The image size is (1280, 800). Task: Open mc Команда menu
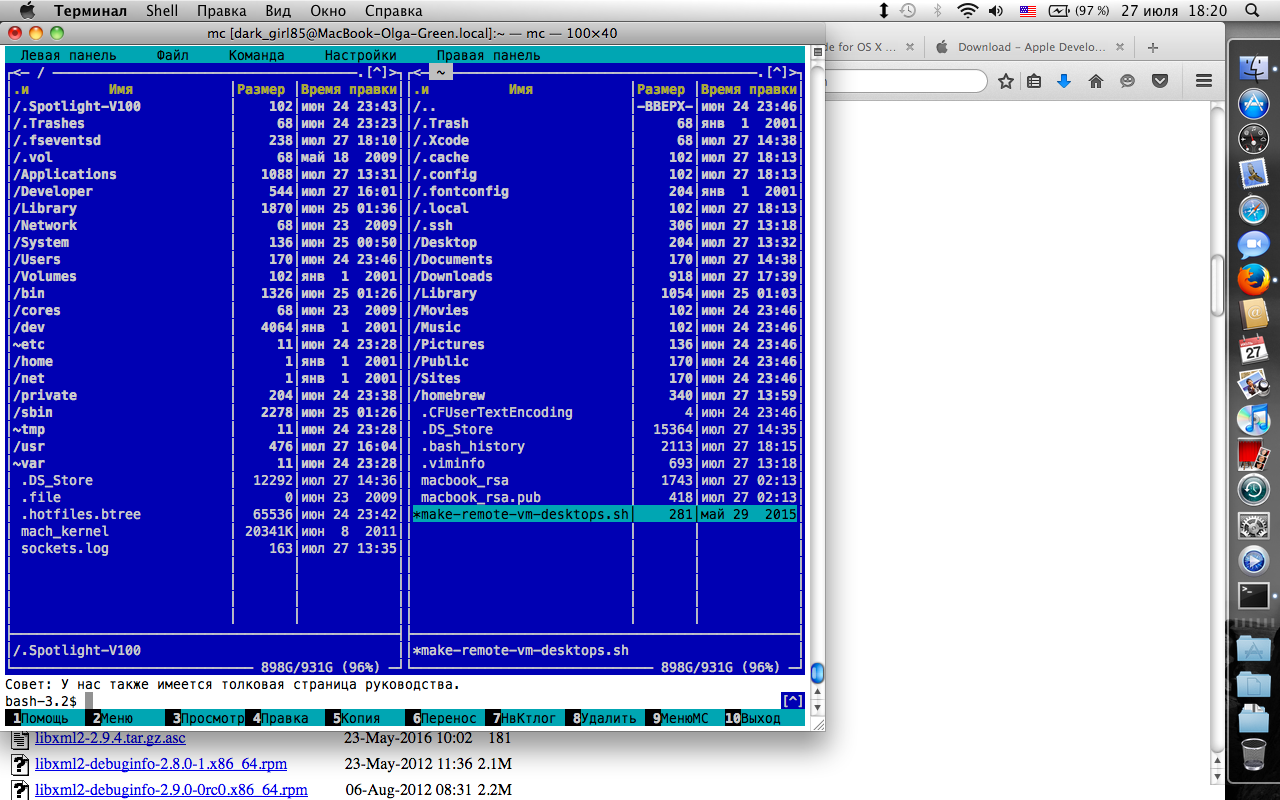tap(257, 55)
